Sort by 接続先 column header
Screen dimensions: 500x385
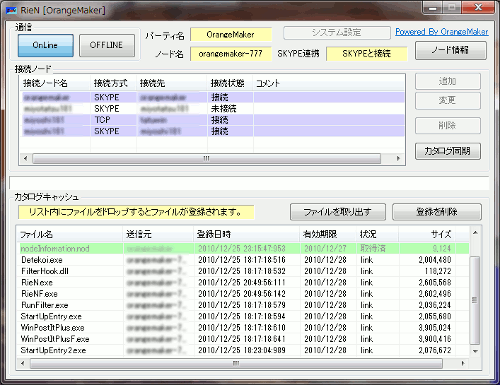pos(172,83)
